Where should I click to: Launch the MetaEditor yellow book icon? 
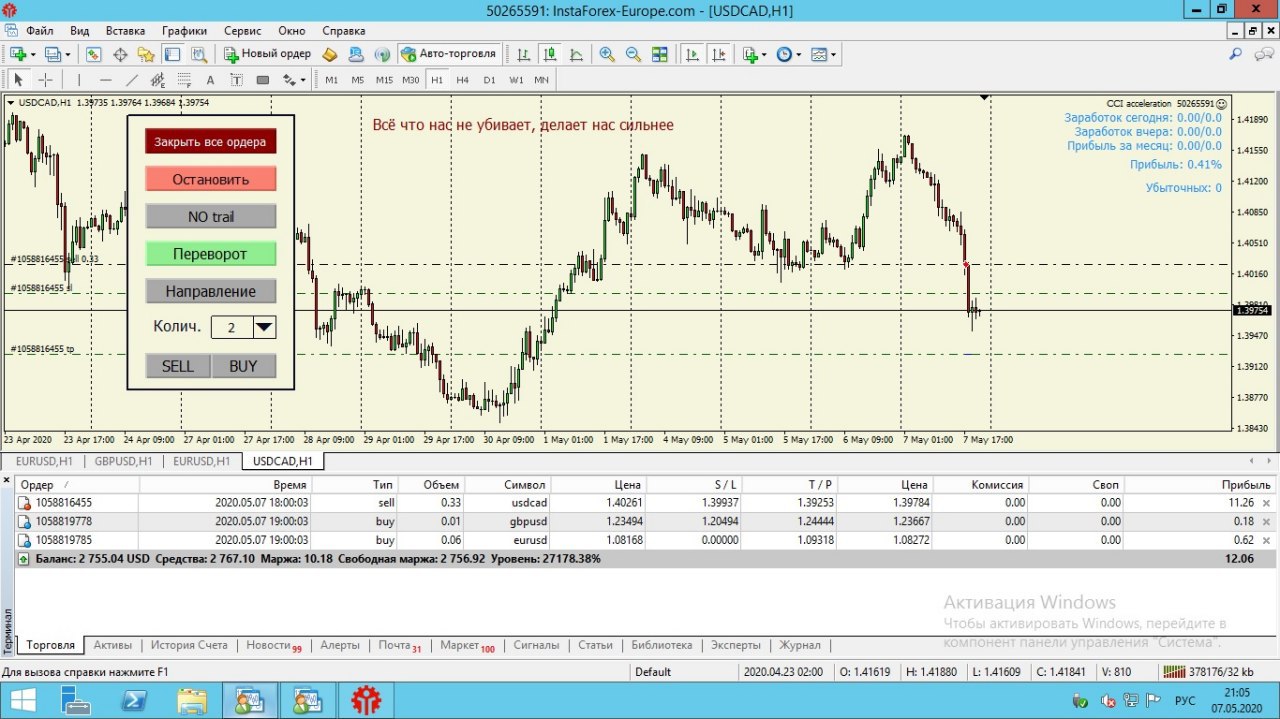[x=330, y=54]
